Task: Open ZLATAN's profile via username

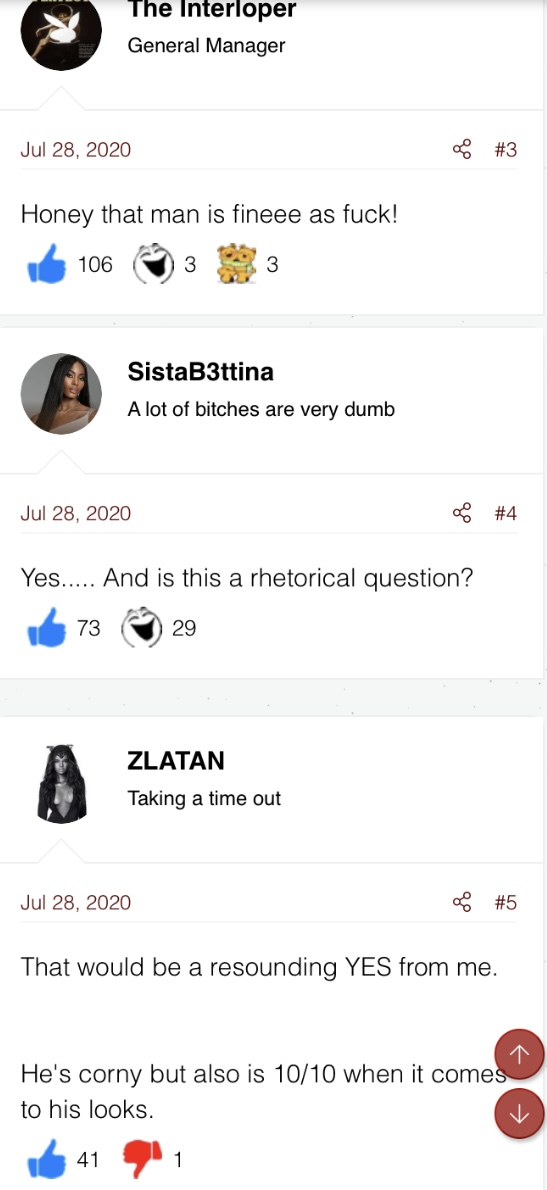Action: click(176, 760)
